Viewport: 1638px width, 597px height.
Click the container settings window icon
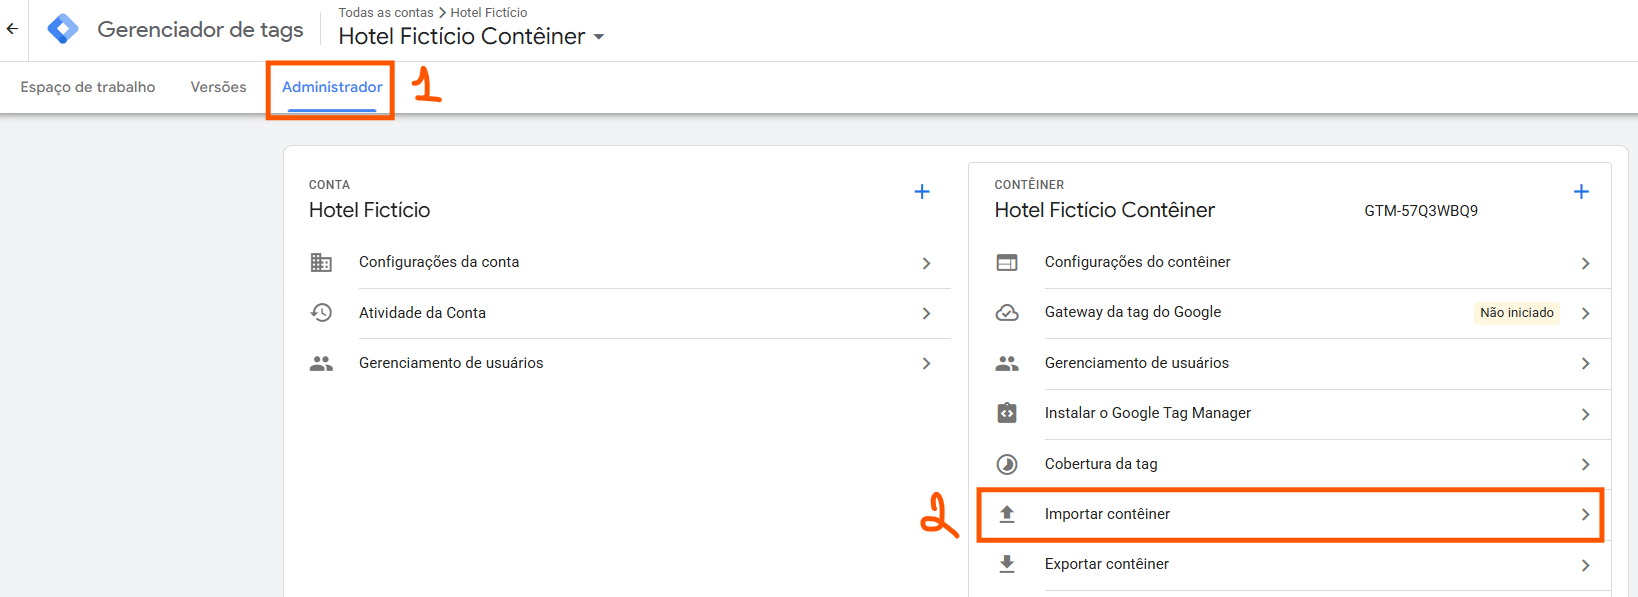1007,262
